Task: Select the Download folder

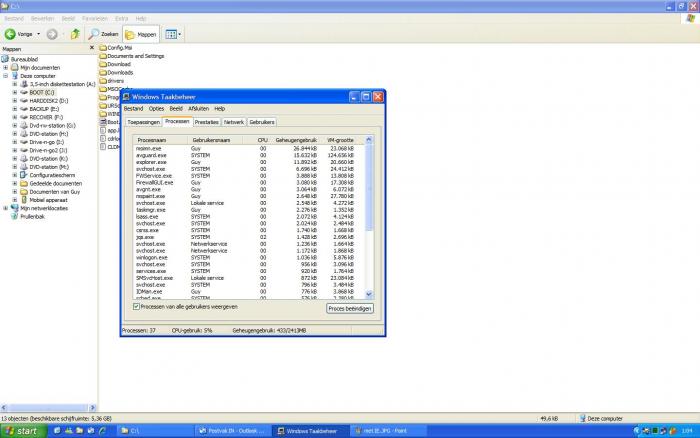Action: [115, 64]
